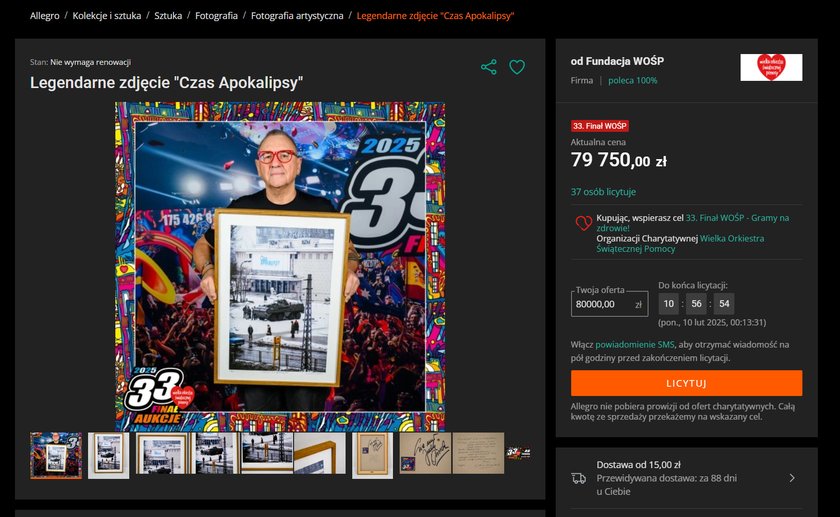Click the Twoja oferta bid amount field

tap(609, 304)
